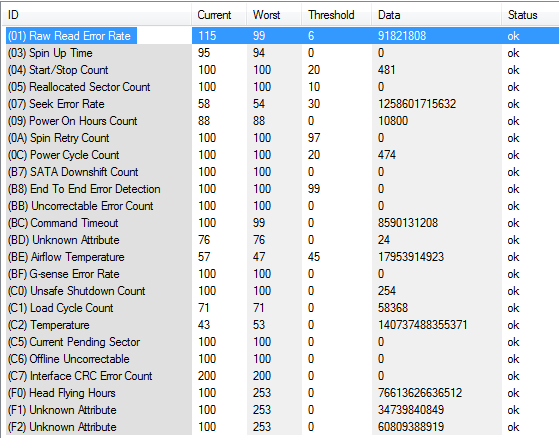The width and height of the screenshot is (559, 438).
Task: Select the (04) Start/Stop Count row
Action: click(281, 70)
